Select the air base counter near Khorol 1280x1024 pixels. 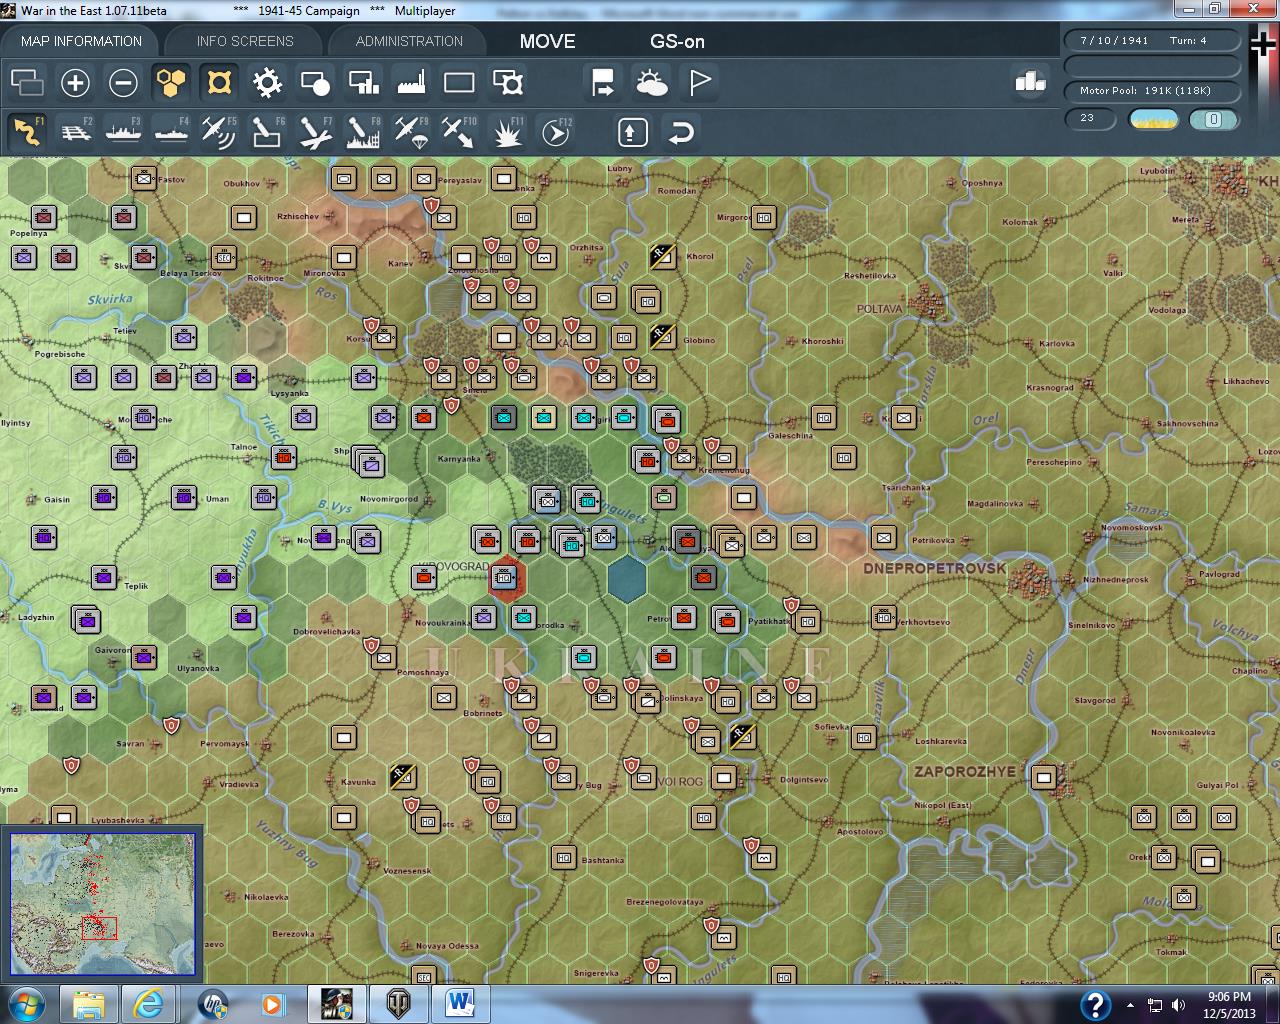[x=662, y=256]
